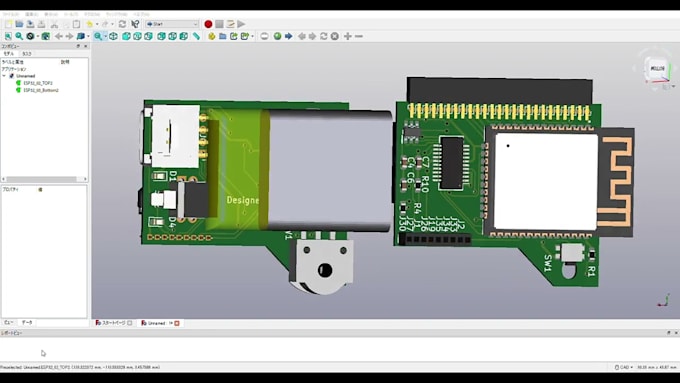Collapse the Unnamed document tree node
This screenshot has height=383, width=680.
pos(4,76)
